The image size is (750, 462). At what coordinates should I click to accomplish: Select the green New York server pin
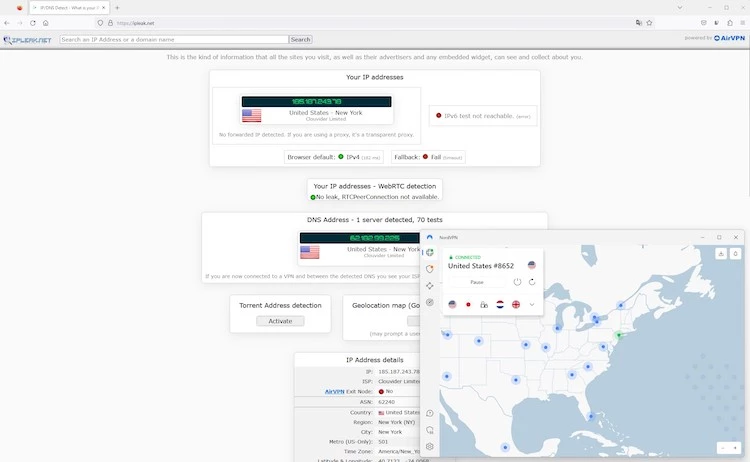(x=618, y=335)
